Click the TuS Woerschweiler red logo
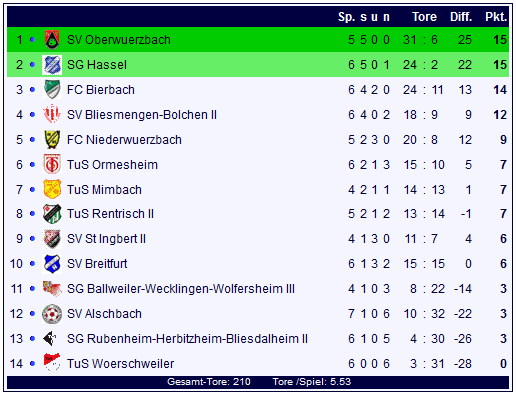Viewport: 516px width, 397px height. 52,363
